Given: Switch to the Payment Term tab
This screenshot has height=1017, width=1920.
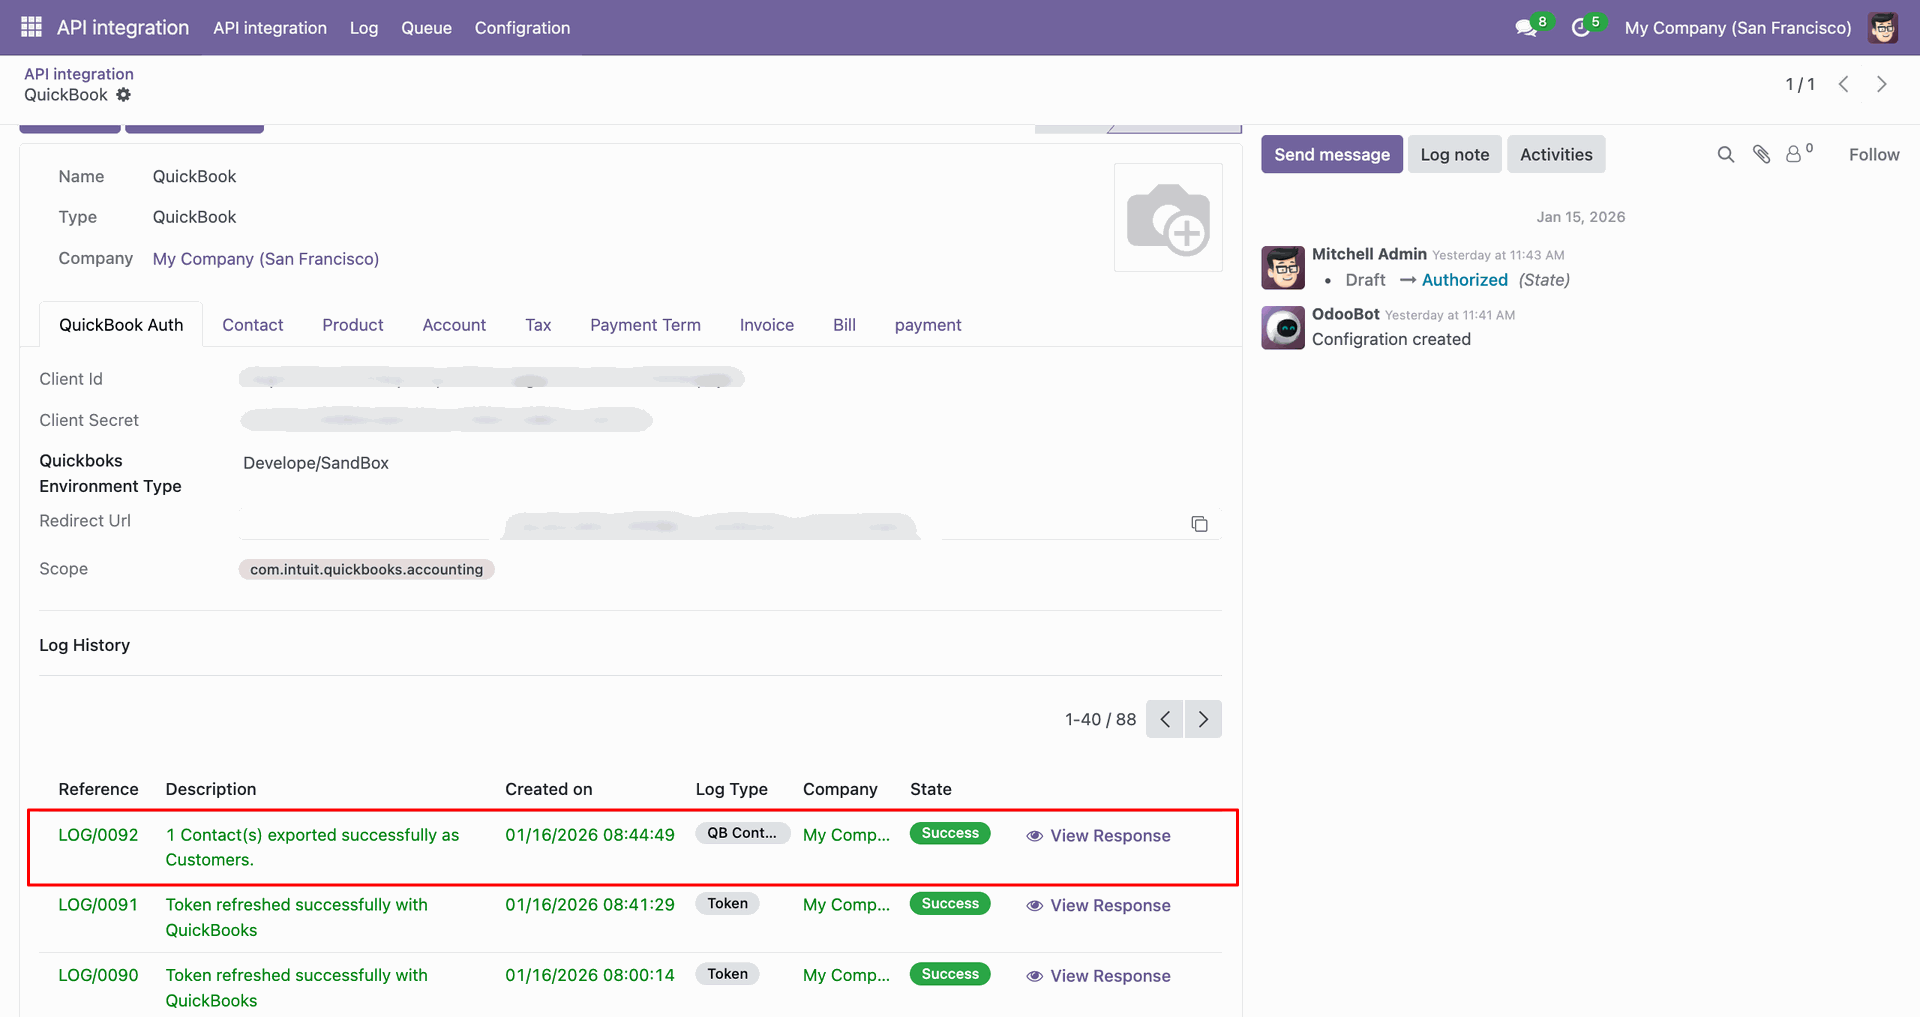Looking at the screenshot, I should (645, 325).
